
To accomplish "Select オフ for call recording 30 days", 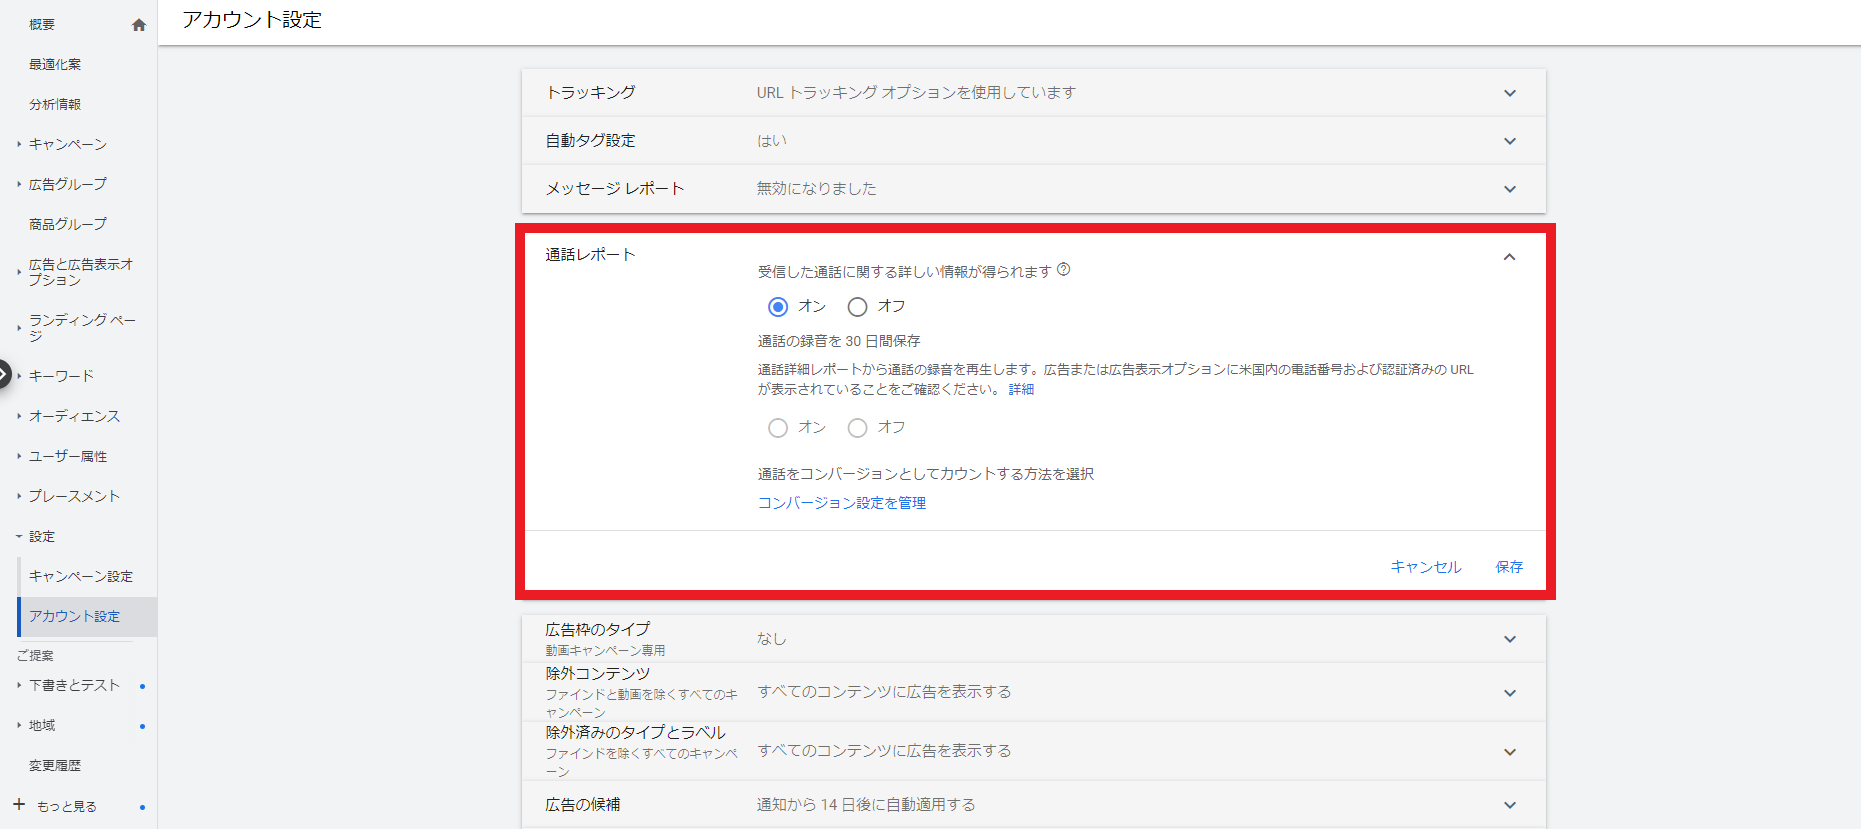I will click(x=857, y=428).
